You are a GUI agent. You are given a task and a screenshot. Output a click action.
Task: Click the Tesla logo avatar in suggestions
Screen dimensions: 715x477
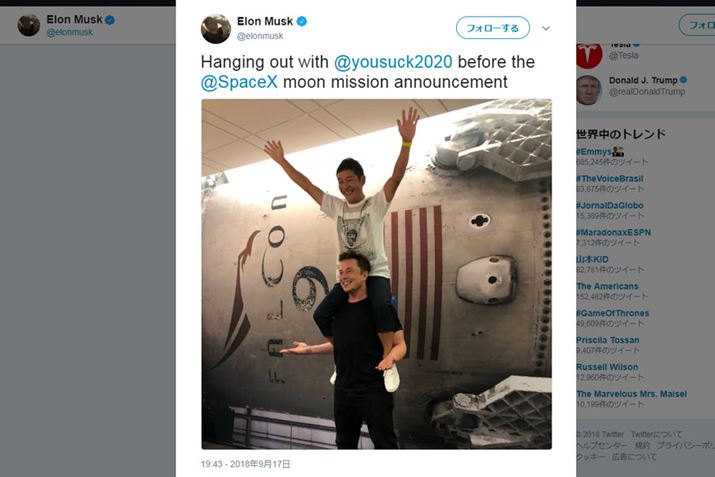point(588,51)
